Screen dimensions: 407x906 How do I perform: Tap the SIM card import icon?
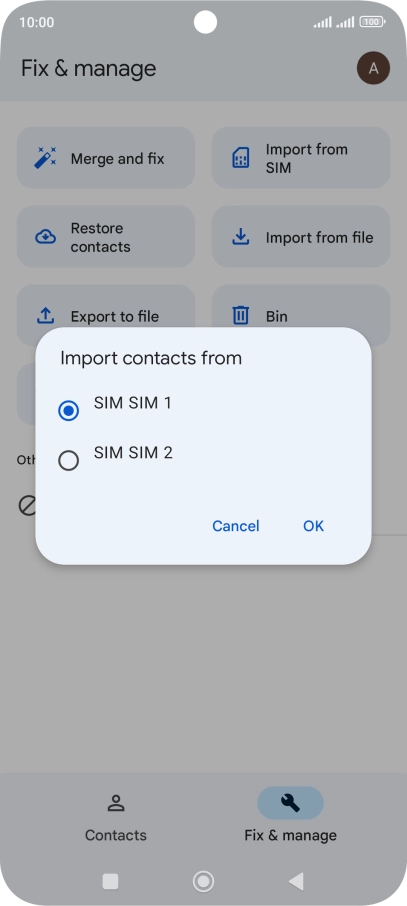240,158
